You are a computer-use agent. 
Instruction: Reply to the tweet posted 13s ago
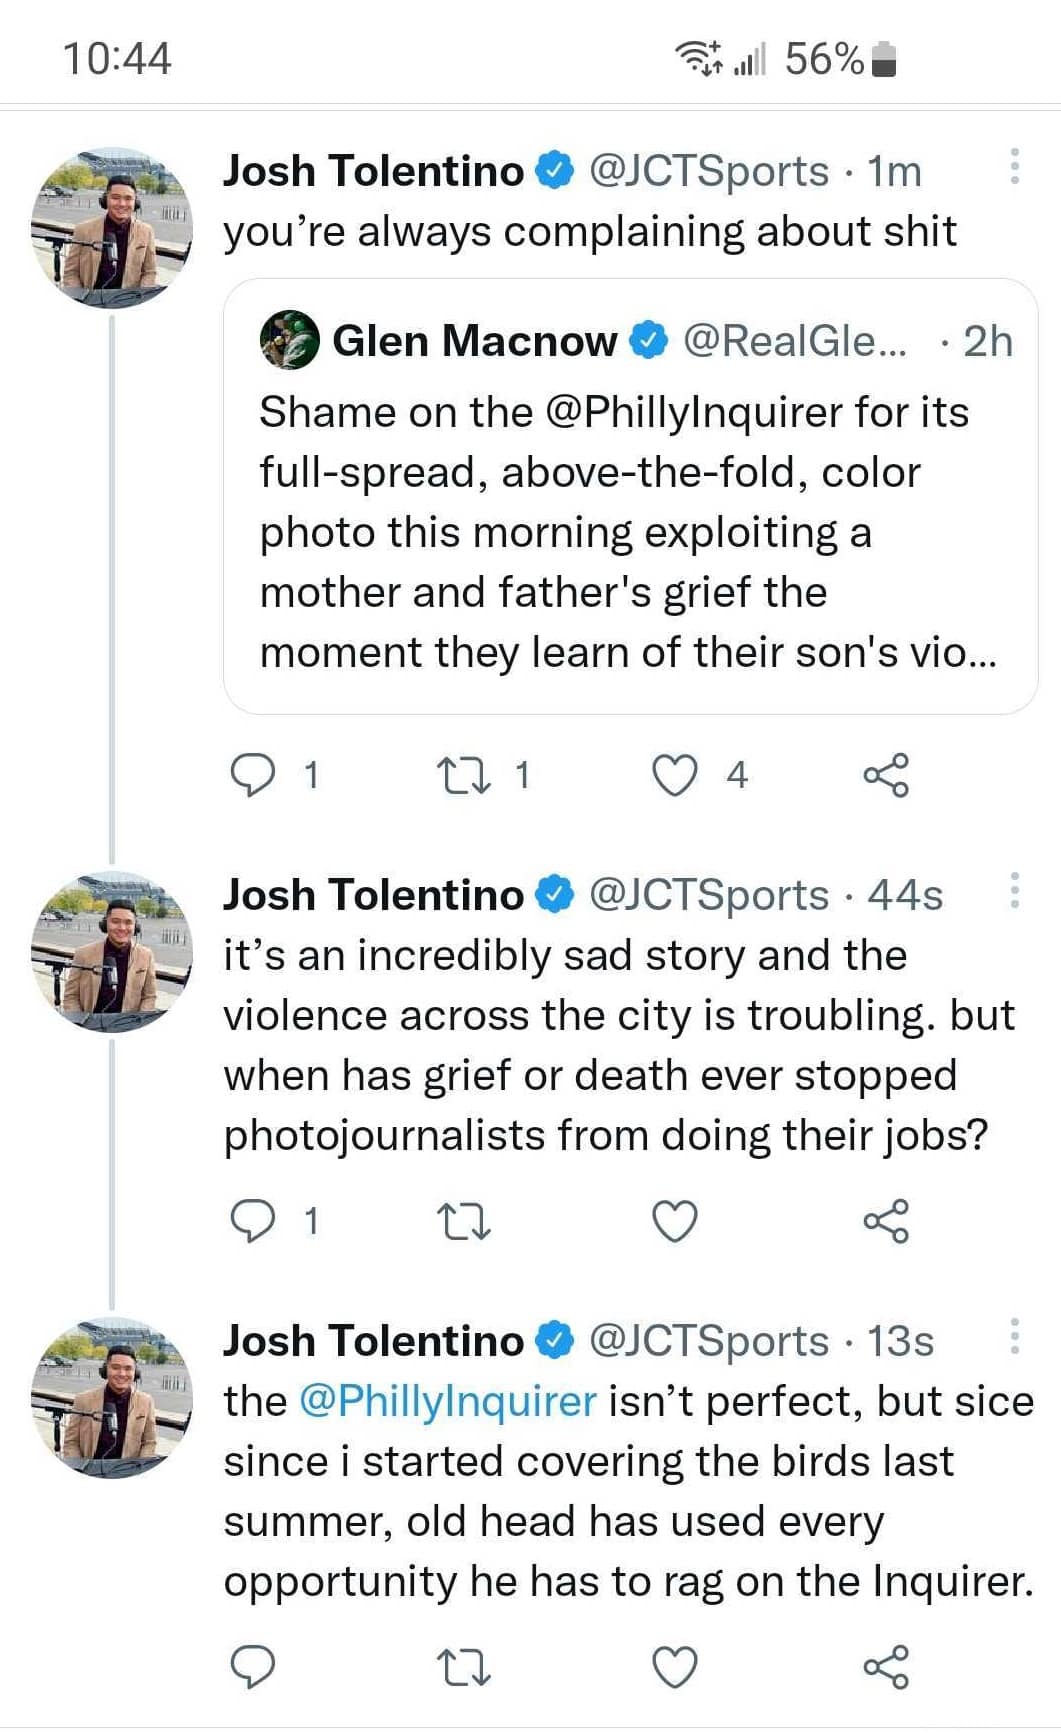pos(253,1667)
